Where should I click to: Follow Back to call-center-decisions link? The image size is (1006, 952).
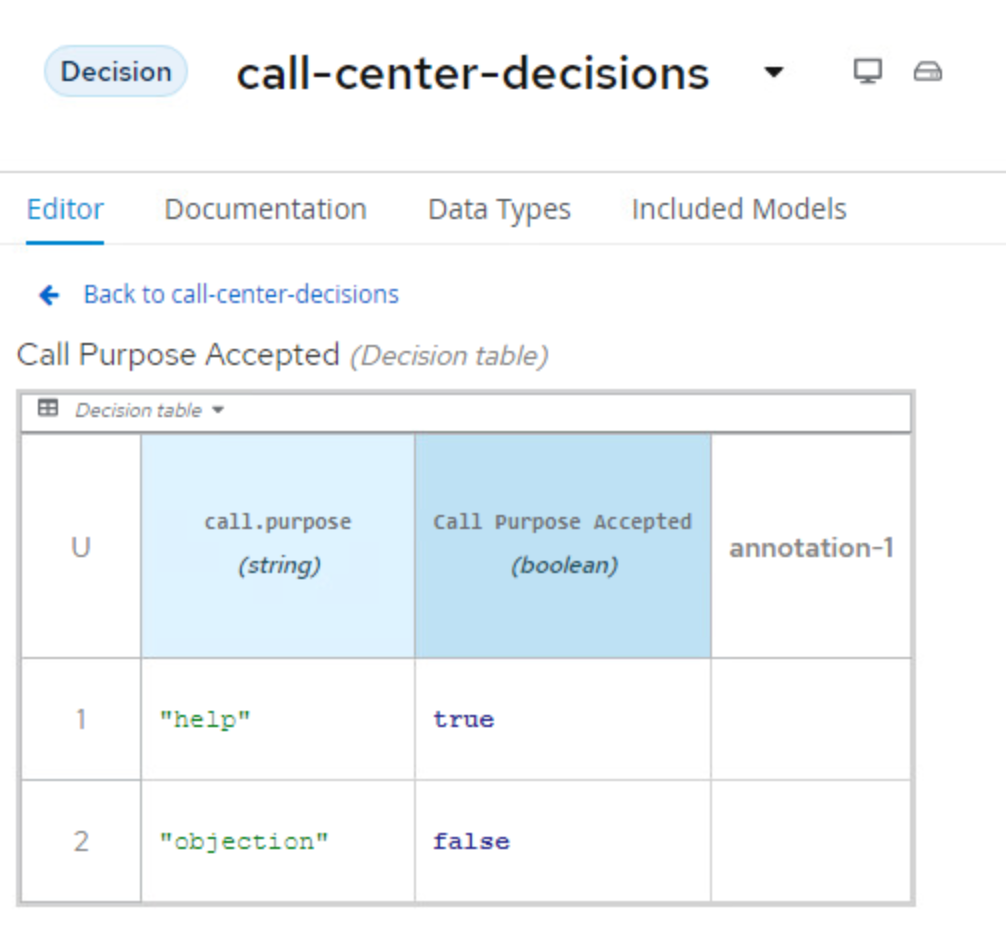pos(241,294)
